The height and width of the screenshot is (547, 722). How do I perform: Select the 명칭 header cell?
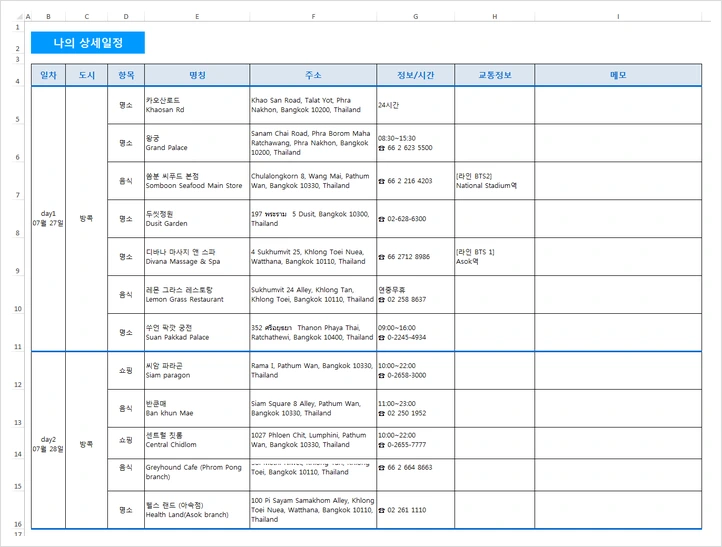click(x=197, y=75)
